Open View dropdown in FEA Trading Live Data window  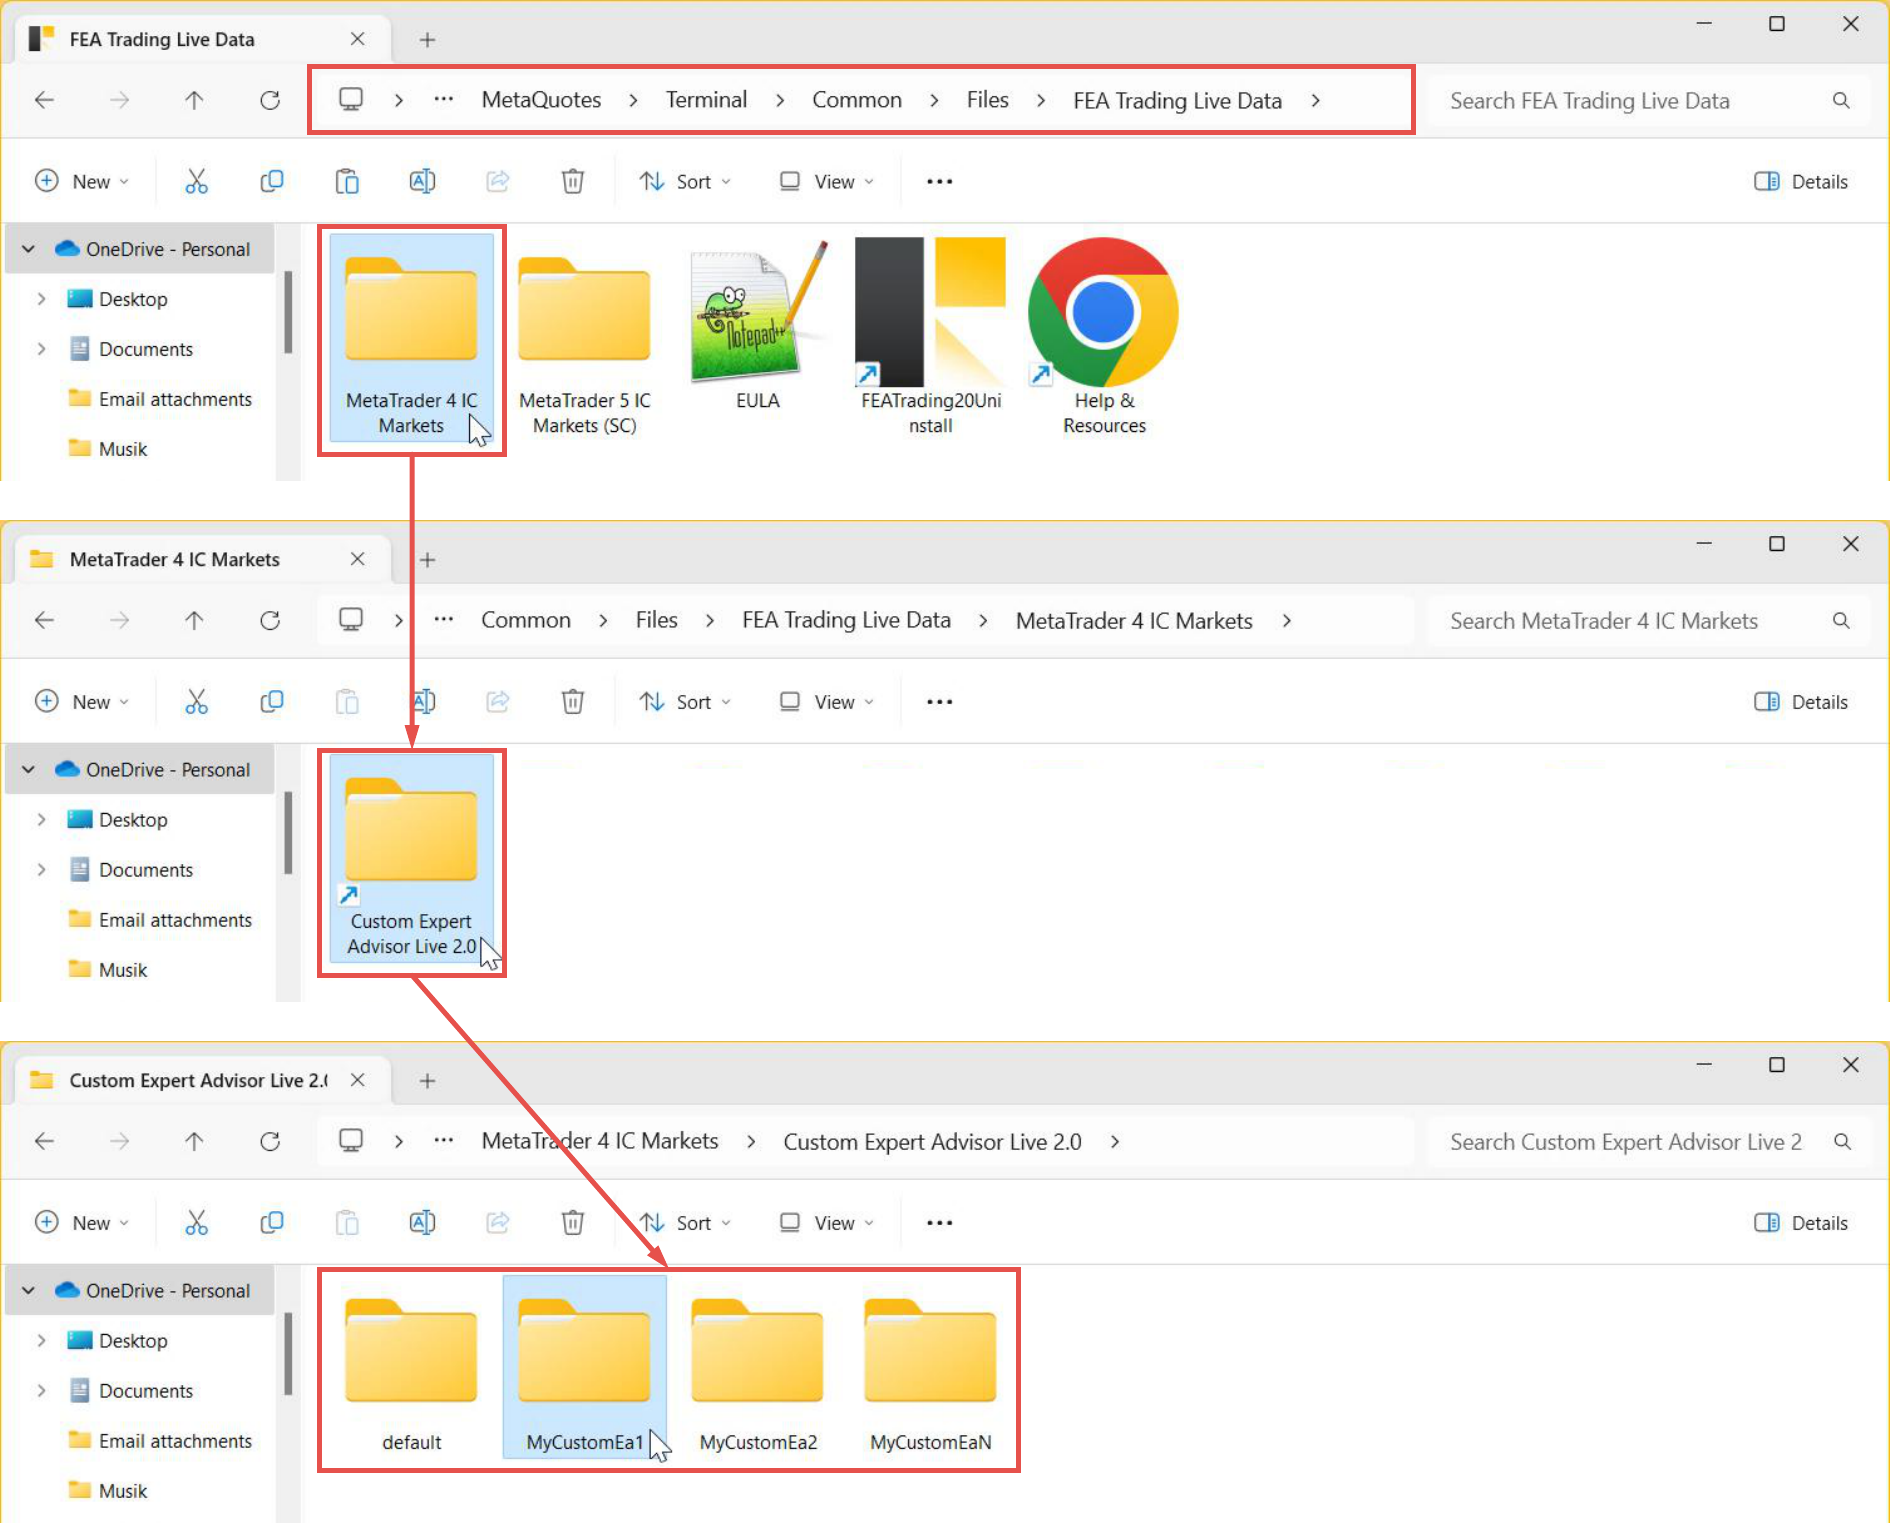pyautogui.click(x=827, y=181)
